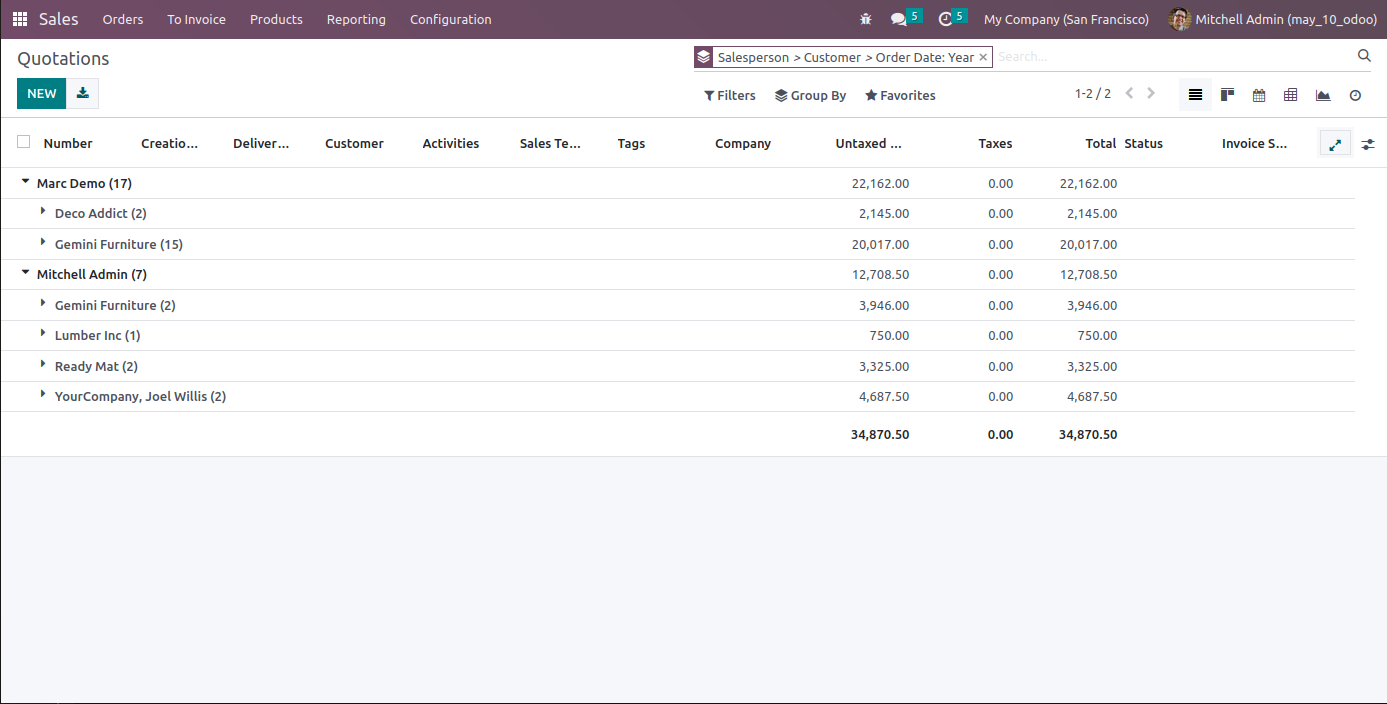
Task: Click the NEW quotation button
Action: click(42, 93)
